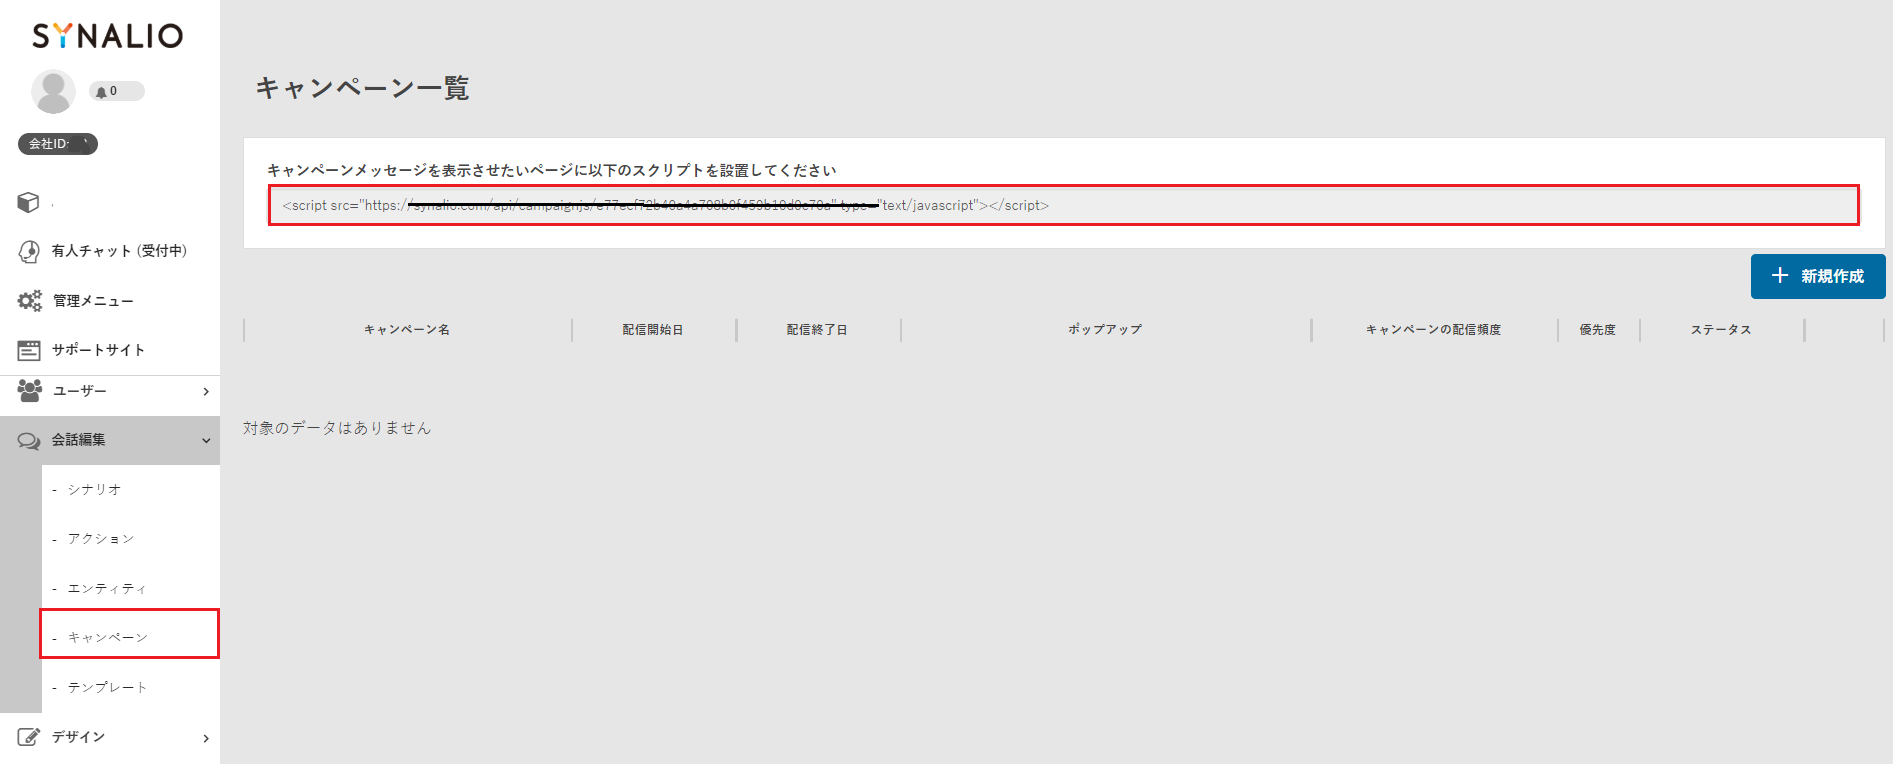Click the デザイン pencil icon
The image size is (1893, 764).
[x=29, y=737]
